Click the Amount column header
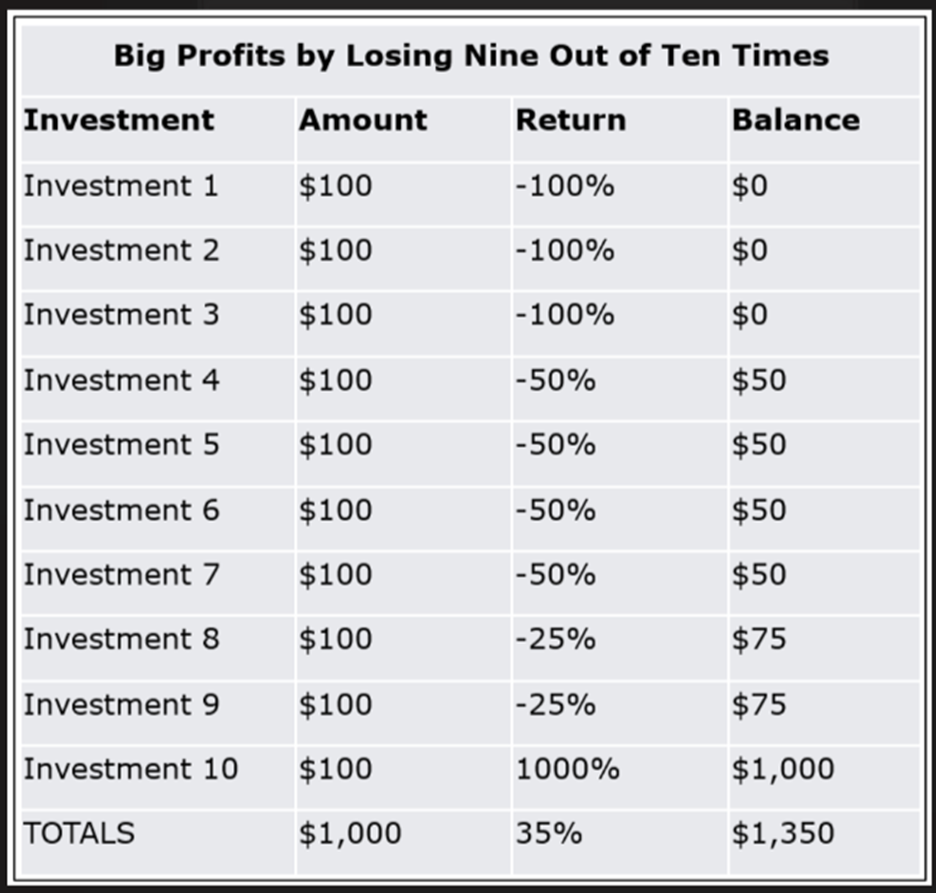Screen dimensions: 936x893 tap(363, 120)
